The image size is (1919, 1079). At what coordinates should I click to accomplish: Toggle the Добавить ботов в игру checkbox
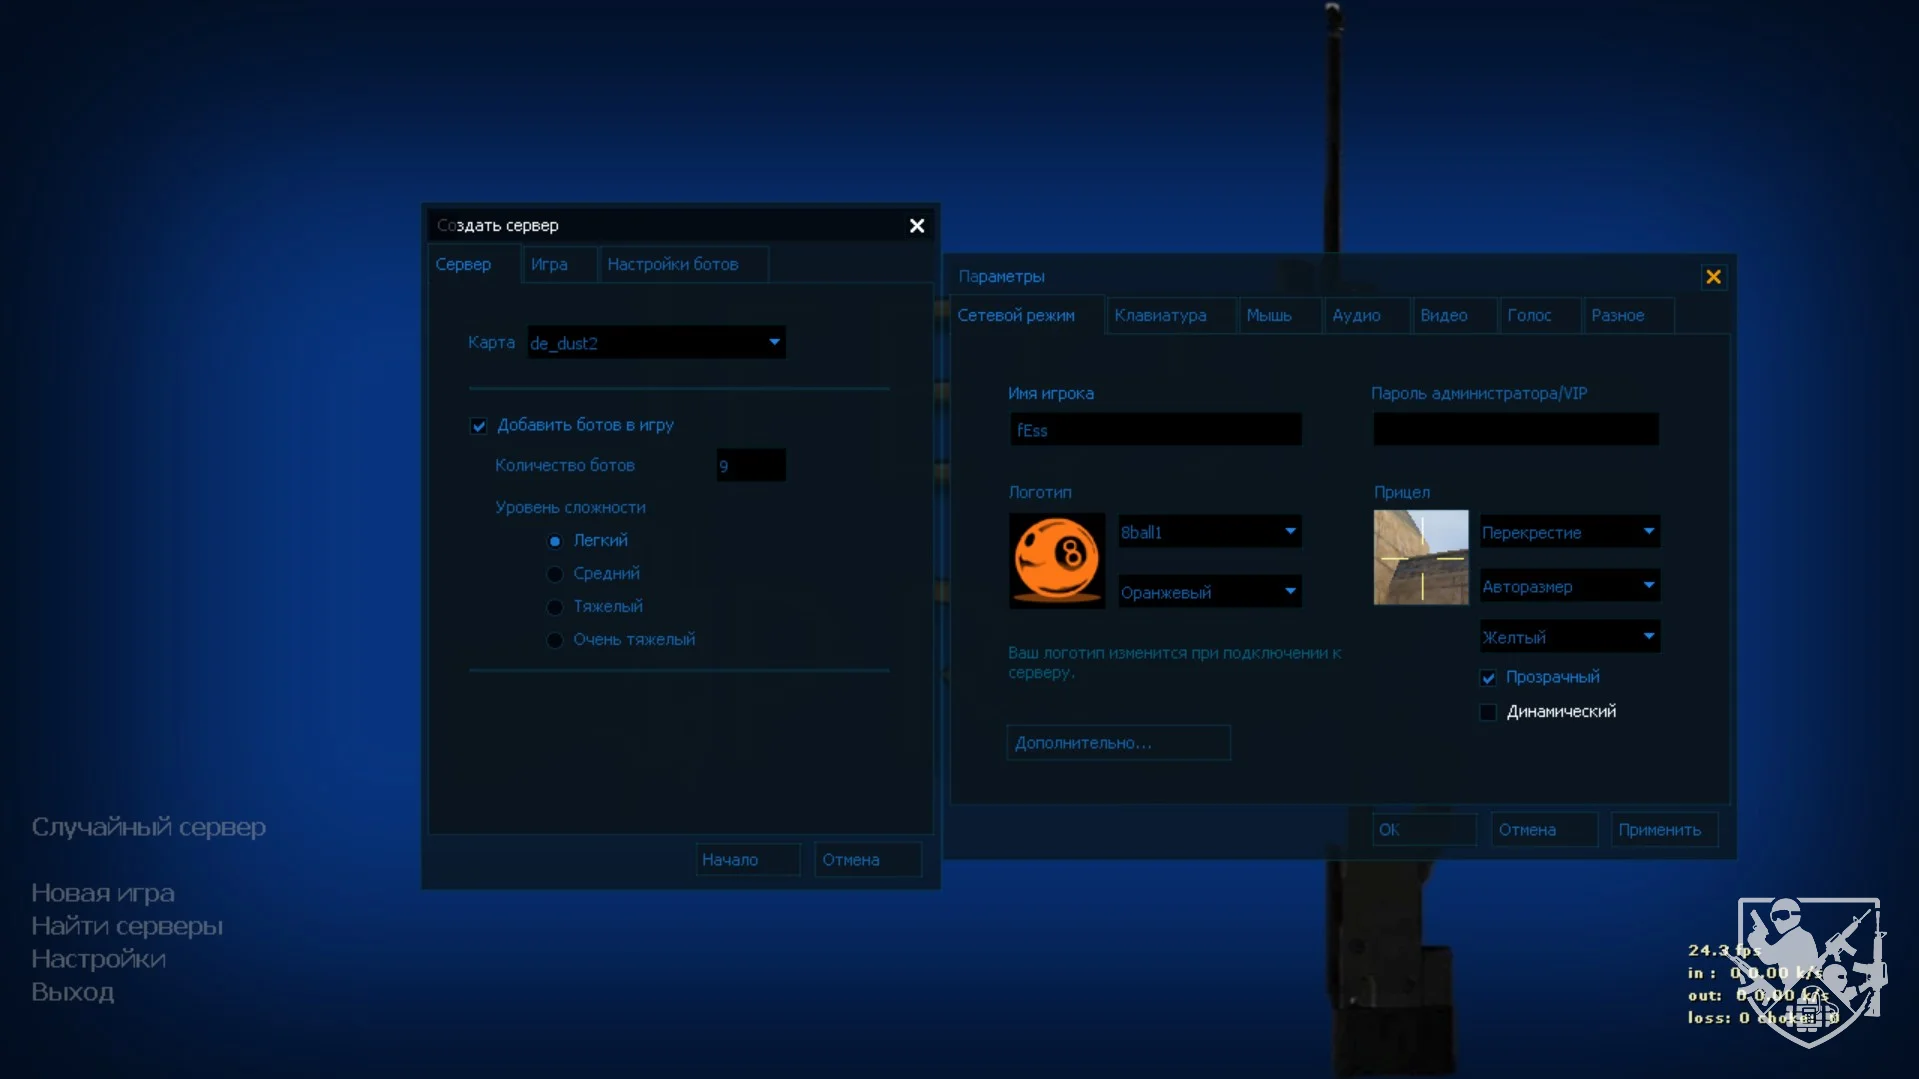pyautogui.click(x=479, y=426)
